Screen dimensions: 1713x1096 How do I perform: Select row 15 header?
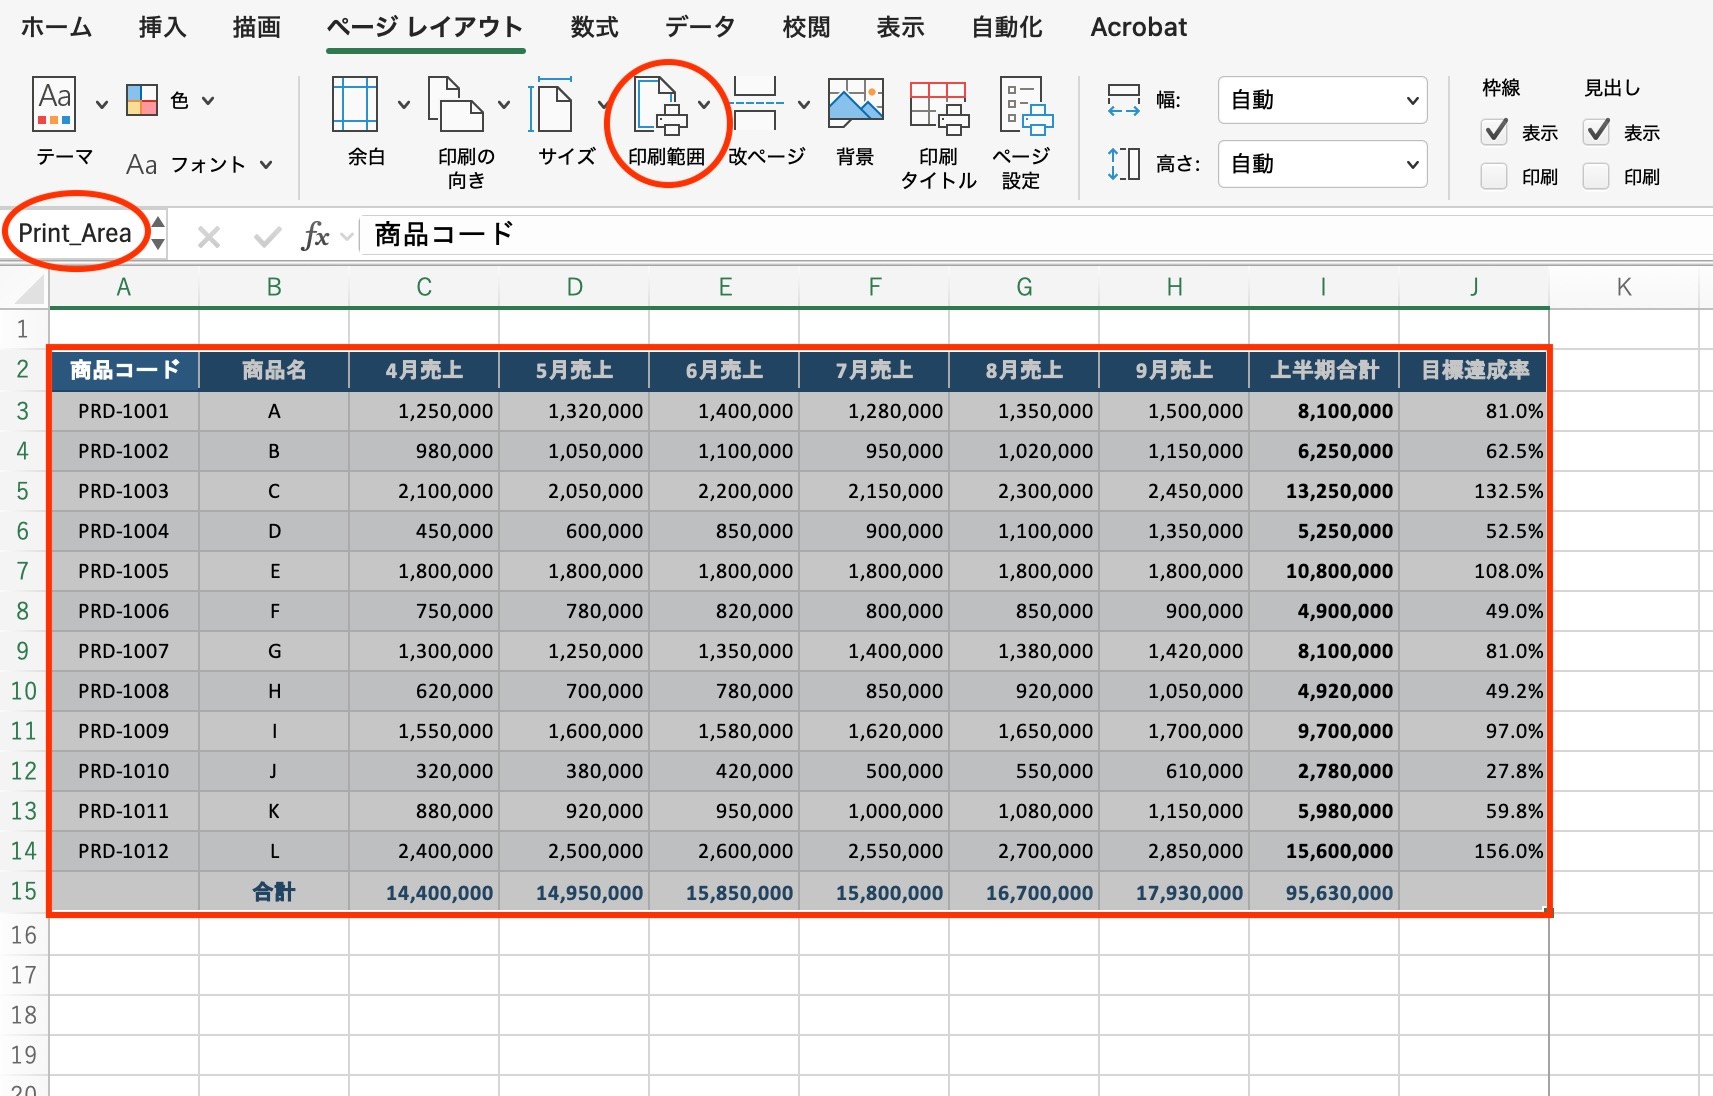pyautogui.click(x=24, y=891)
